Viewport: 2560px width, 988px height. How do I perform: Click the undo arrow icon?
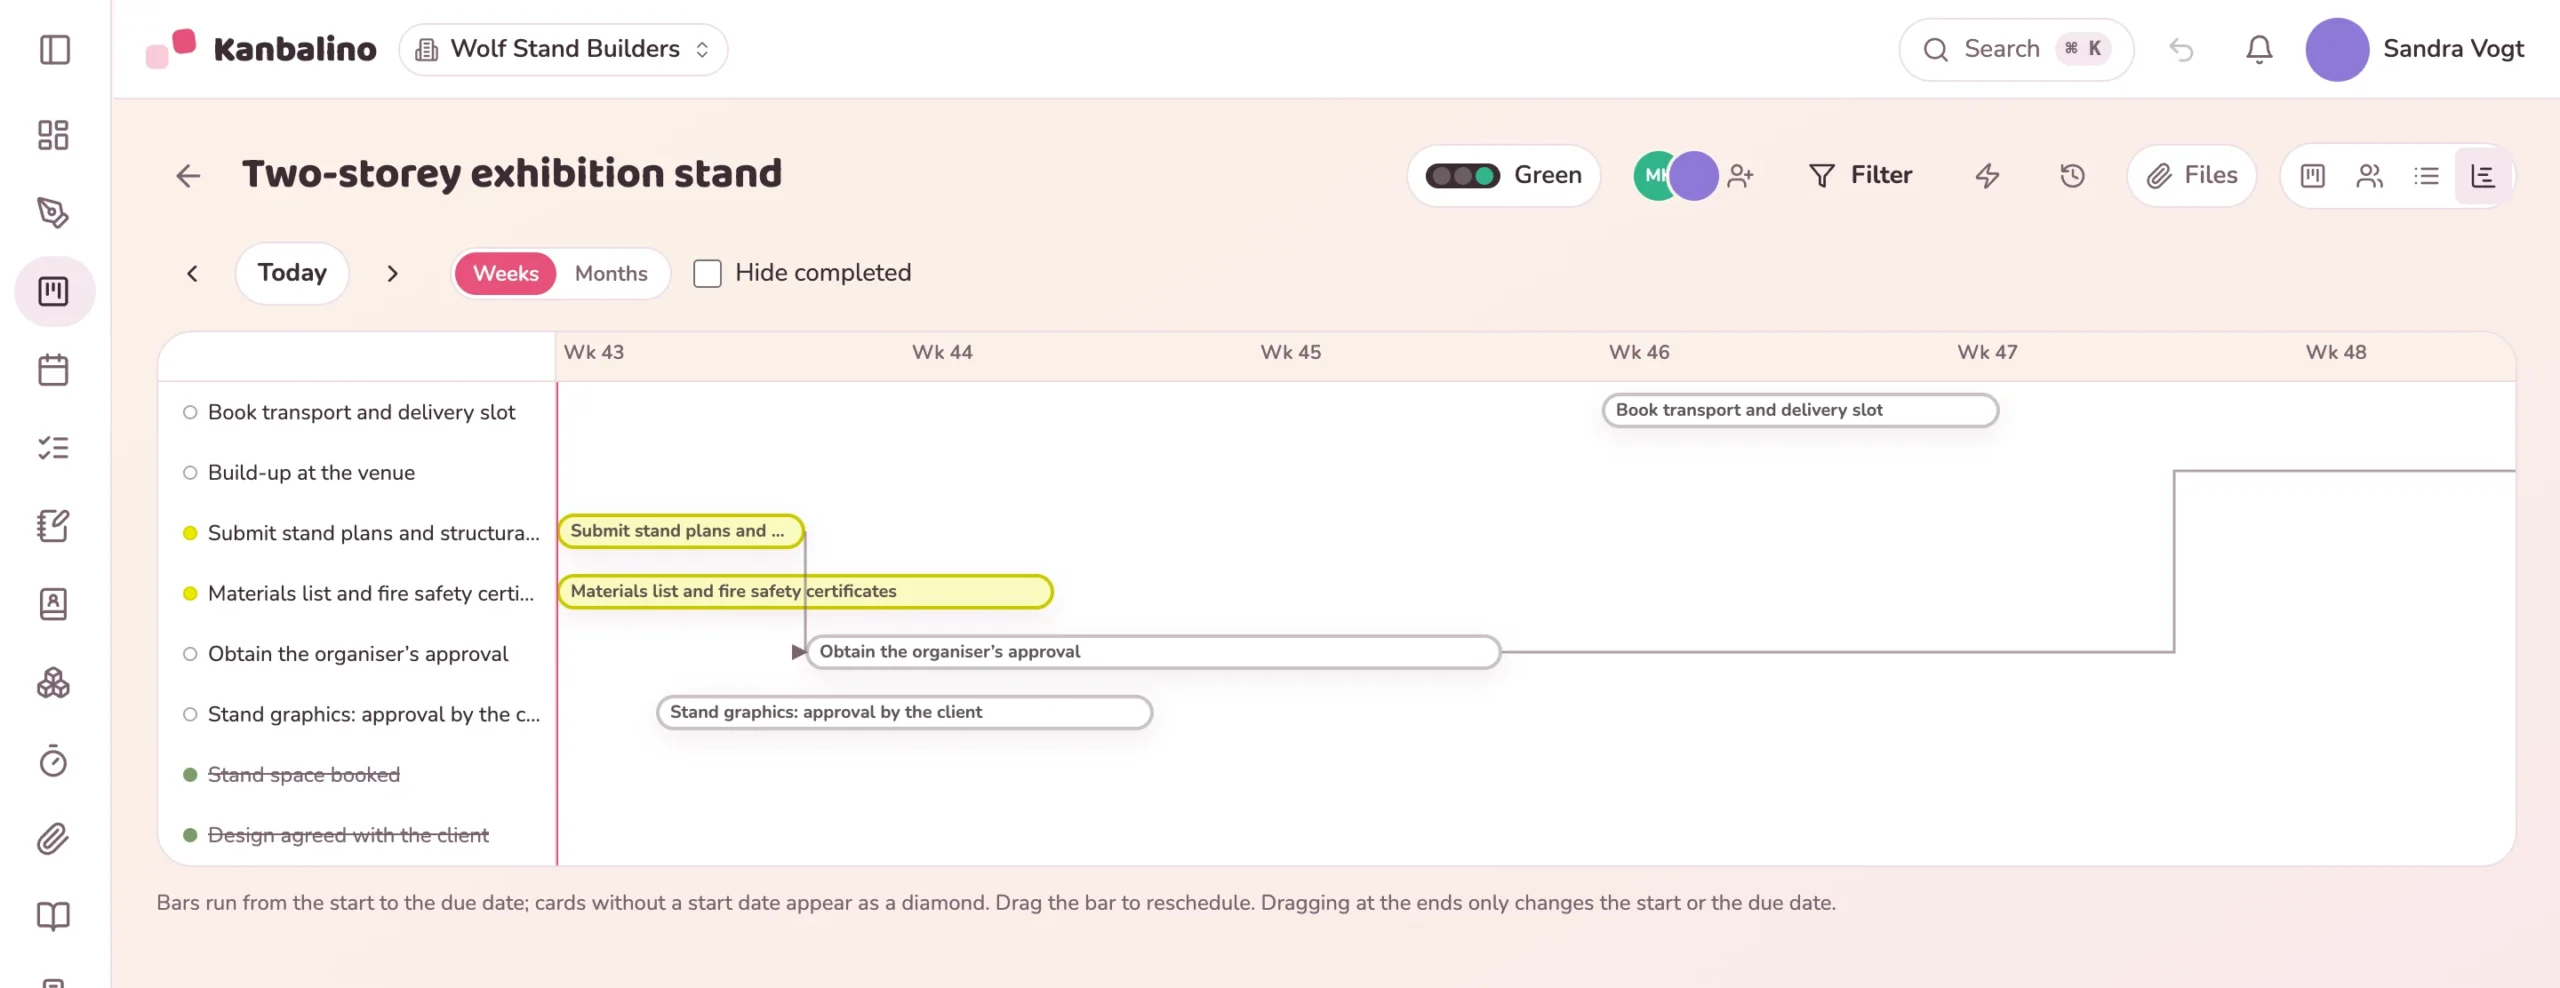coord(2181,49)
